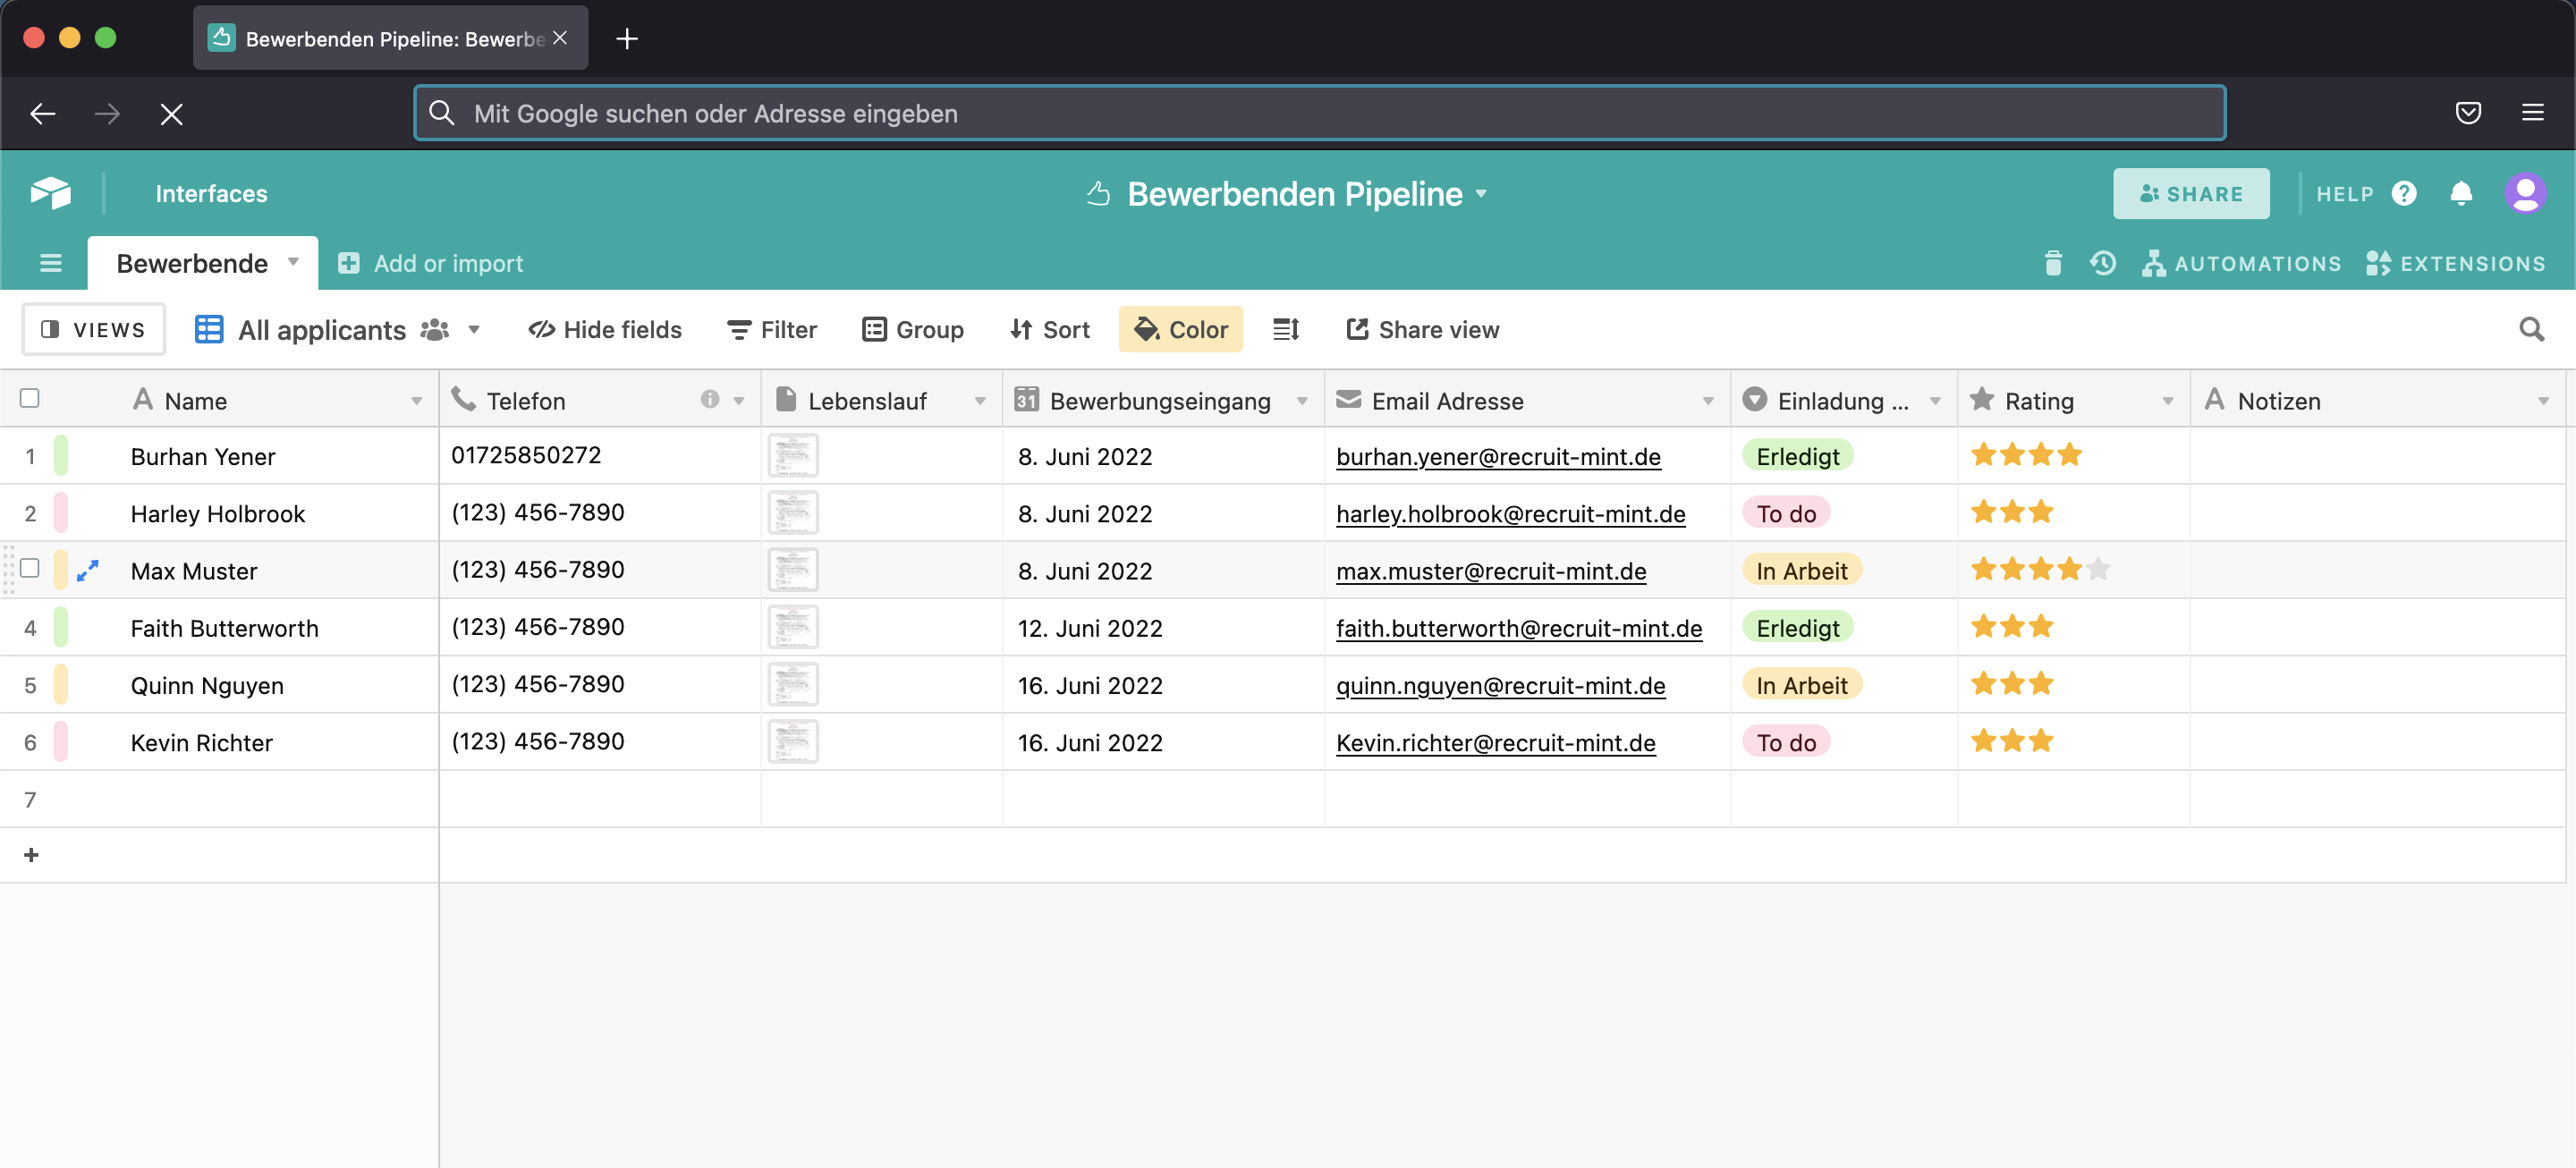Select the Bewerbende table tab
Image resolution: width=2576 pixels, height=1168 pixels.
pyautogui.click(x=192, y=263)
